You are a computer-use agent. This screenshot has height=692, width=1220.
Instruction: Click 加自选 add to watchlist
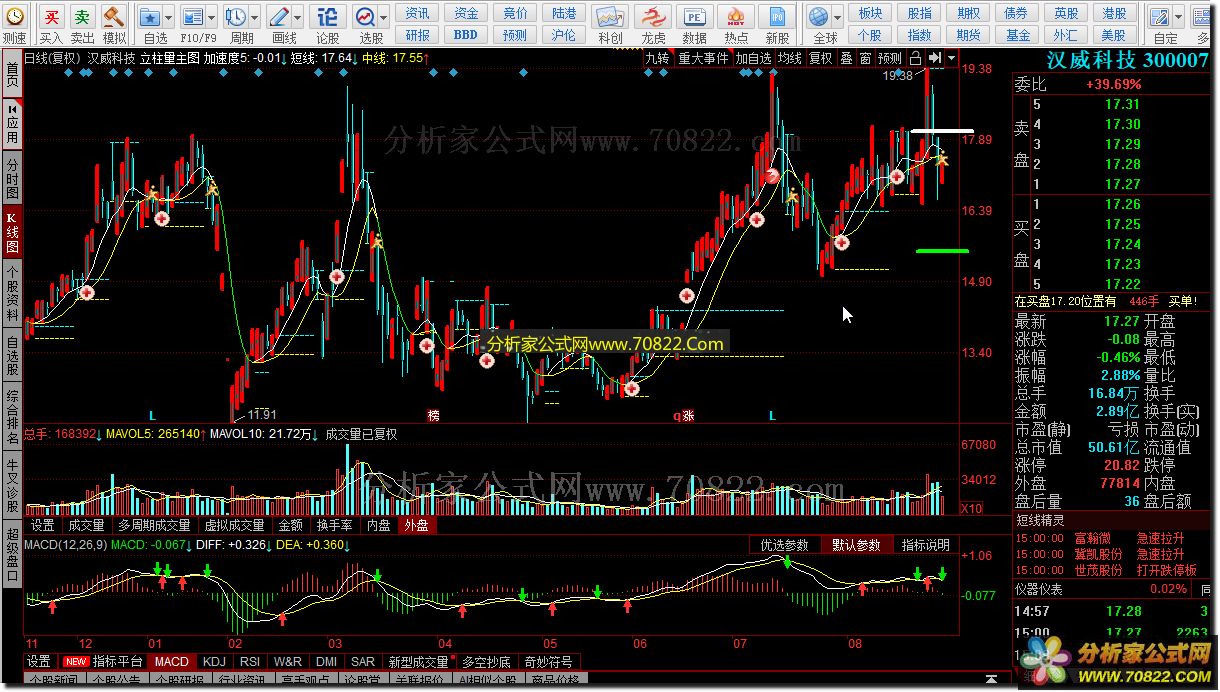pos(753,58)
